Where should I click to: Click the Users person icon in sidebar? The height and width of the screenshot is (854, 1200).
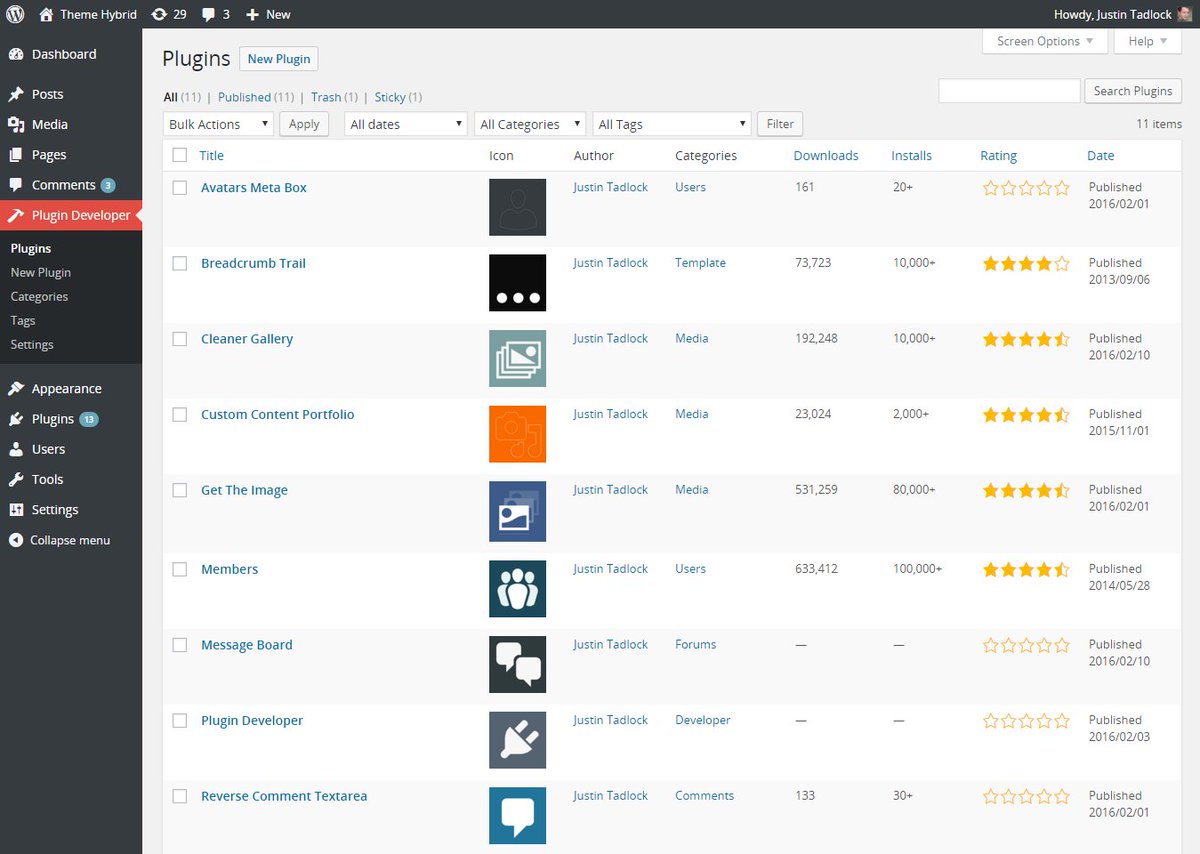[x=16, y=449]
